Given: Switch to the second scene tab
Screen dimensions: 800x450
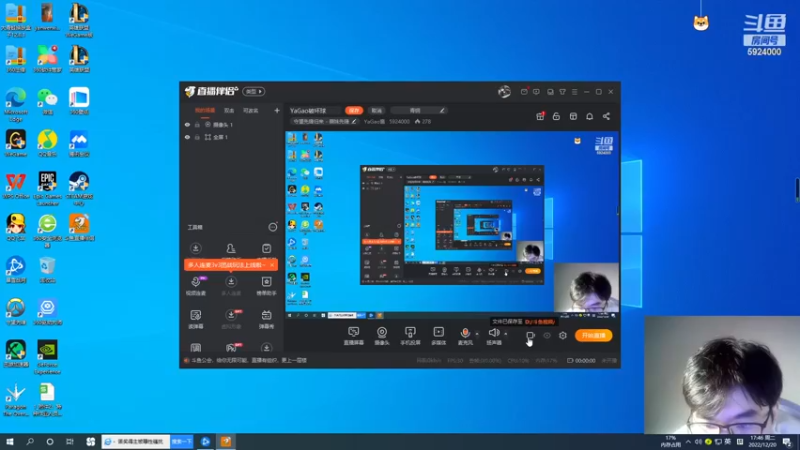Looking at the screenshot, I should (229, 110).
